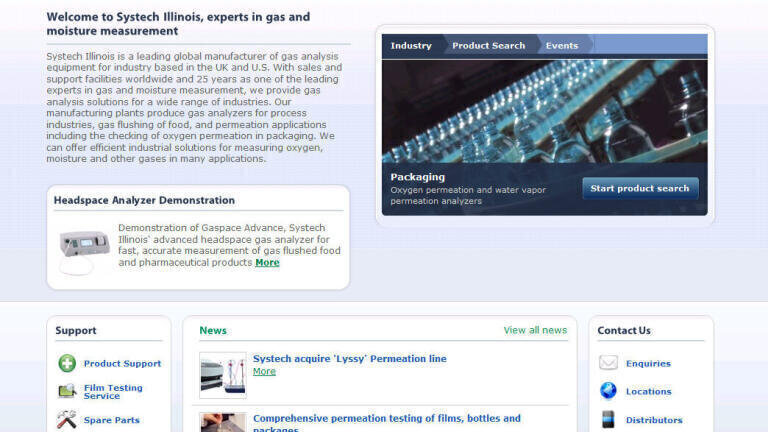Click the Start product search button
Viewport: 768px width, 432px height.
click(640, 189)
